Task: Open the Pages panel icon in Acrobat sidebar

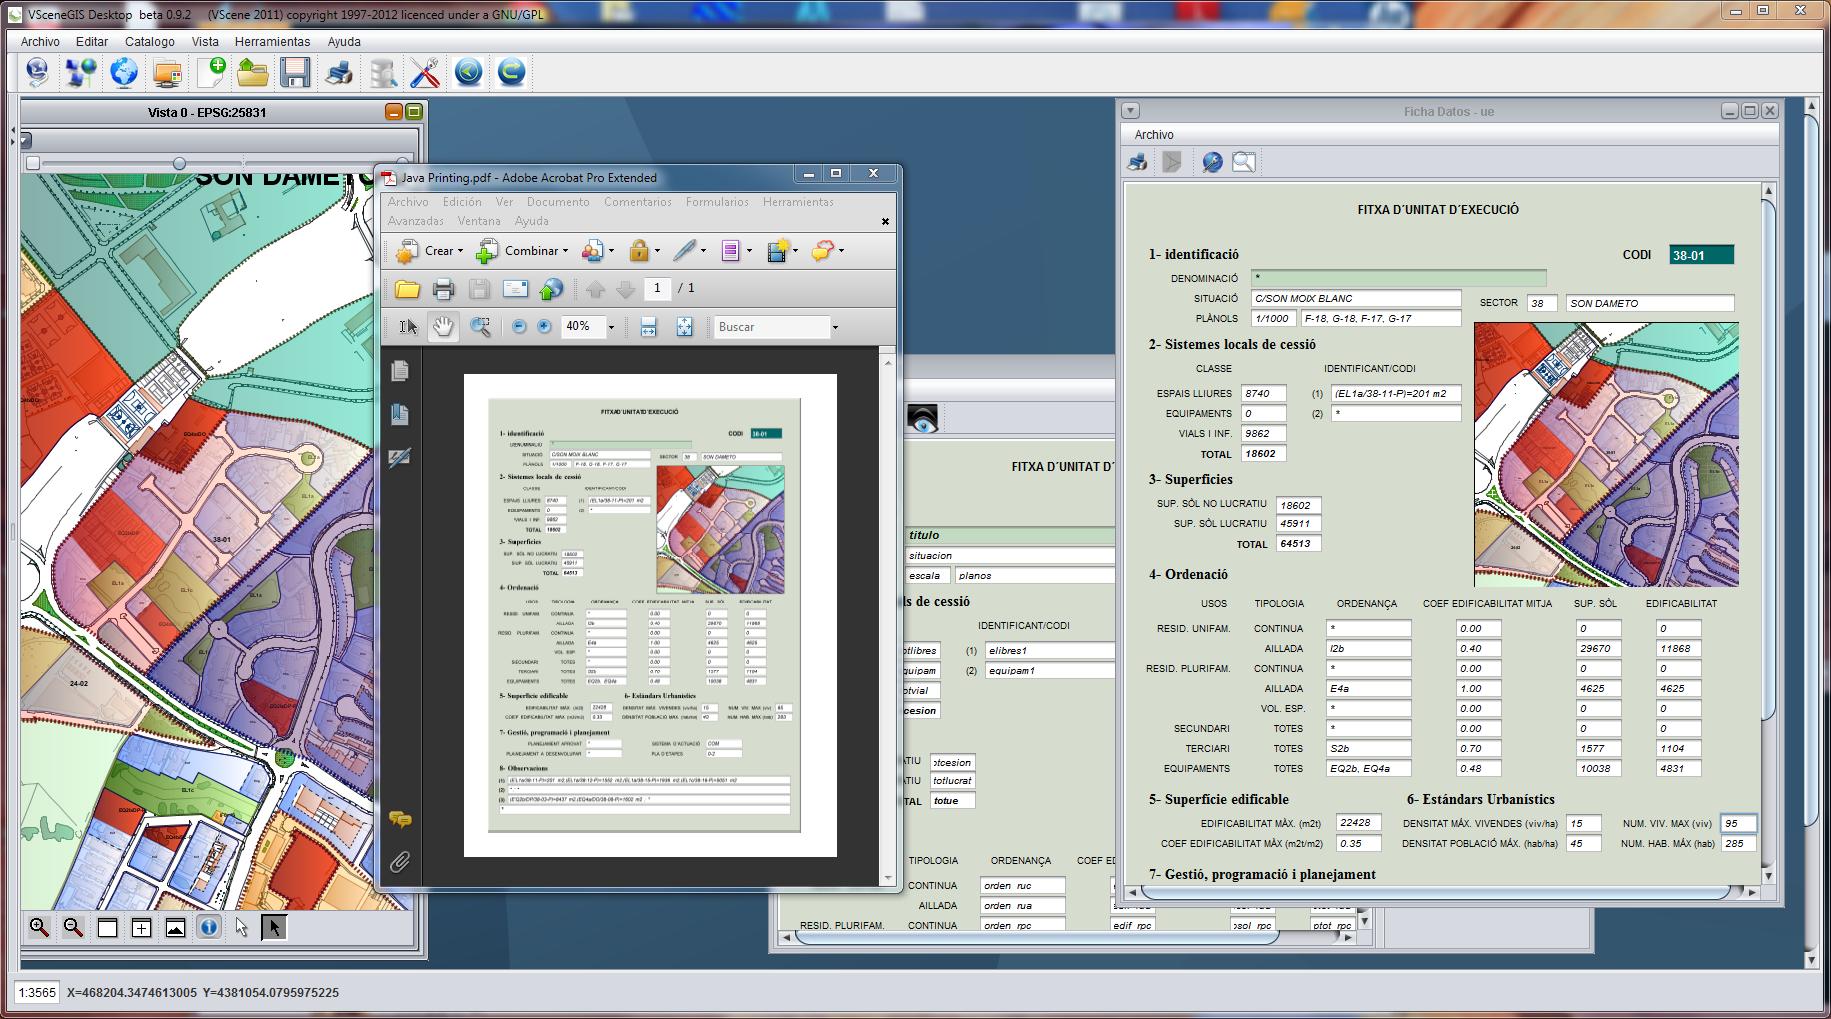Action: click(x=400, y=370)
